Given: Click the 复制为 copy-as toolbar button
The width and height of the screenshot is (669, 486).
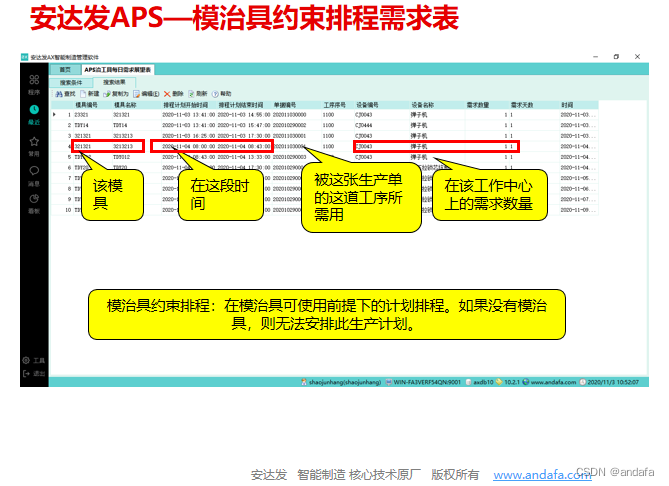Looking at the screenshot, I should (116, 94).
